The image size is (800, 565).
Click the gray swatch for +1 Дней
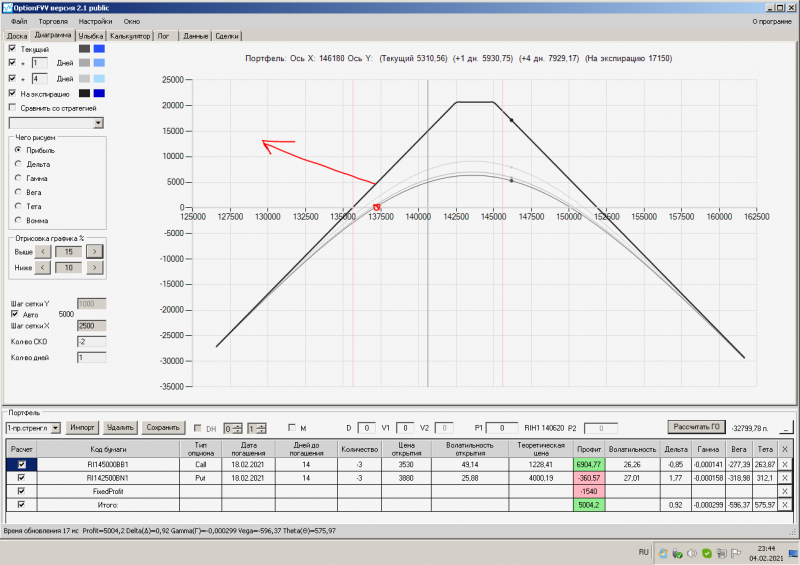(x=84, y=62)
